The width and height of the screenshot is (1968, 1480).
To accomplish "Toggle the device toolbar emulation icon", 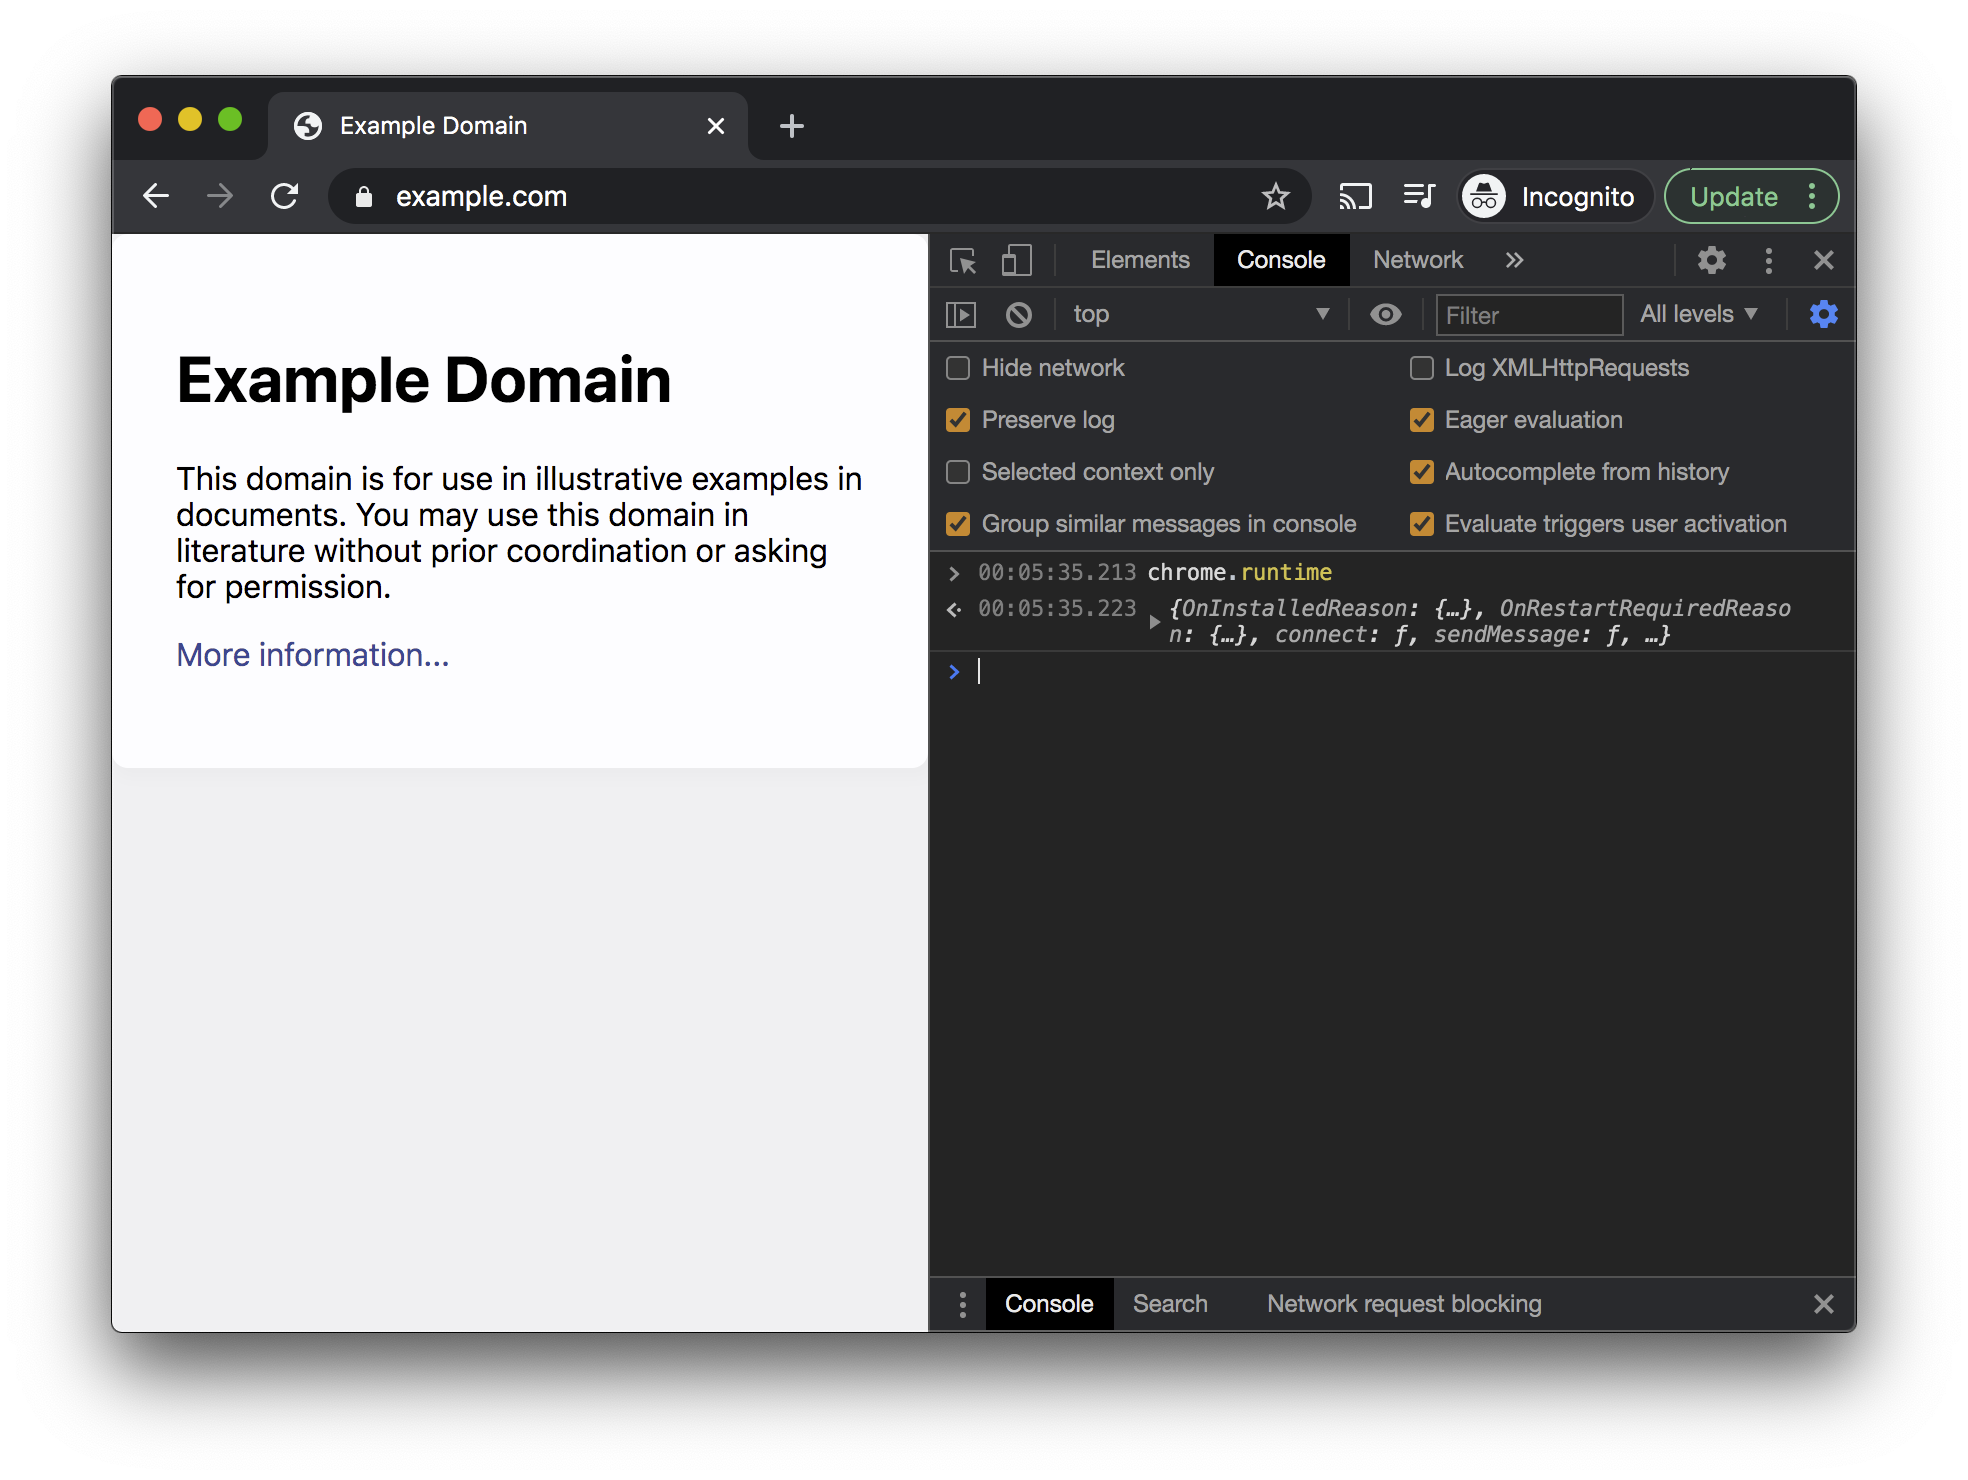I will (x=1016, y=260).
